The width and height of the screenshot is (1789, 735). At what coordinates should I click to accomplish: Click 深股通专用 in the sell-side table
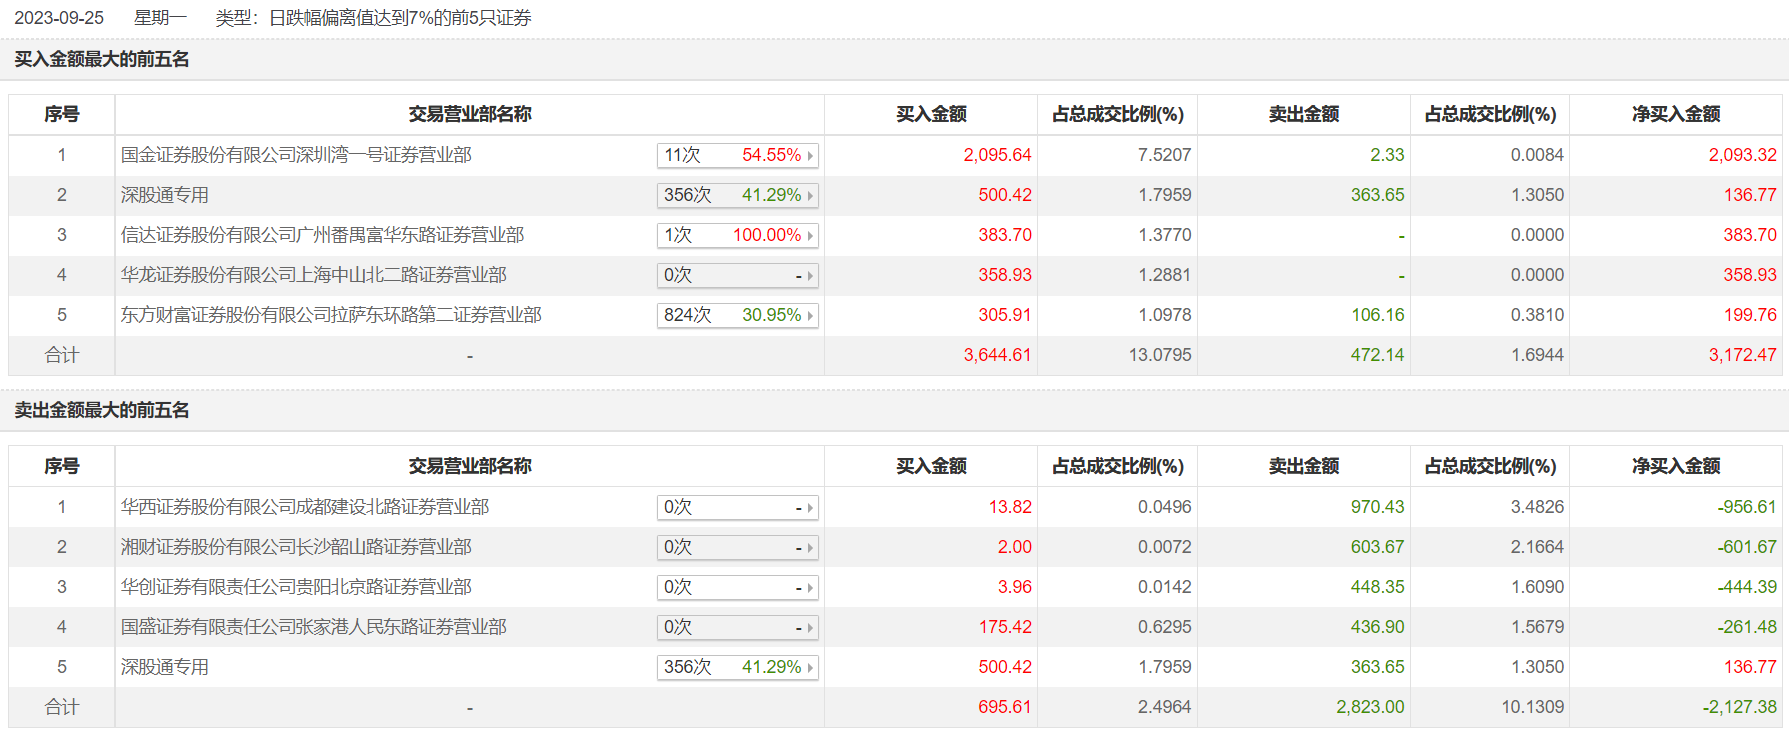(x=165, y=667)
